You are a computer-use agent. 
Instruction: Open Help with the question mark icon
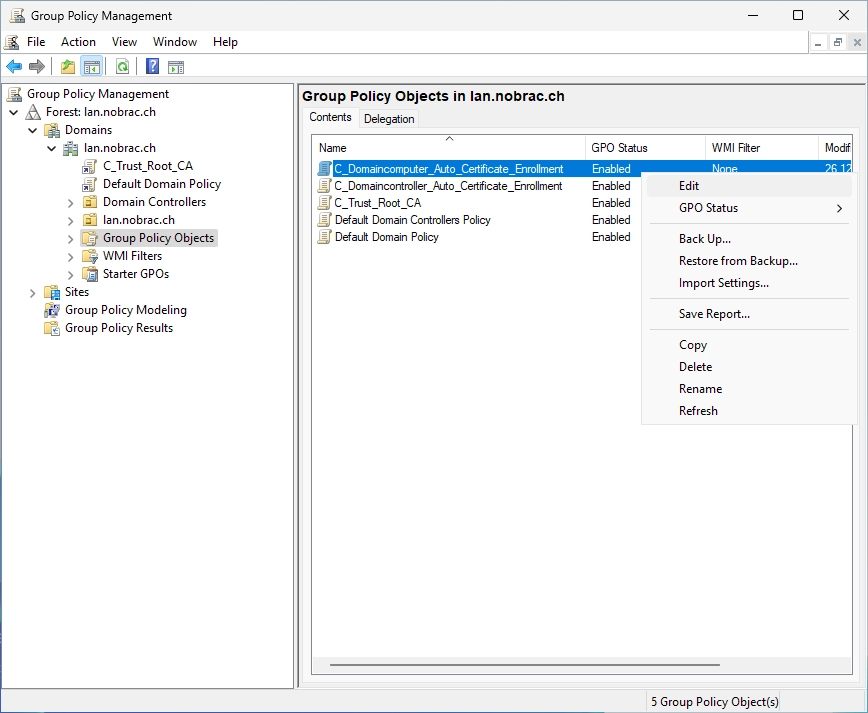pos(152,67)
